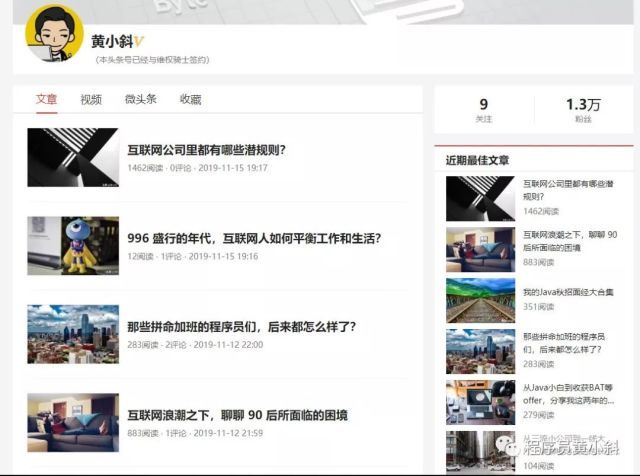Open article 那些拼命加班的程序员们 in main list
The image size is (640, 476).
242,327
